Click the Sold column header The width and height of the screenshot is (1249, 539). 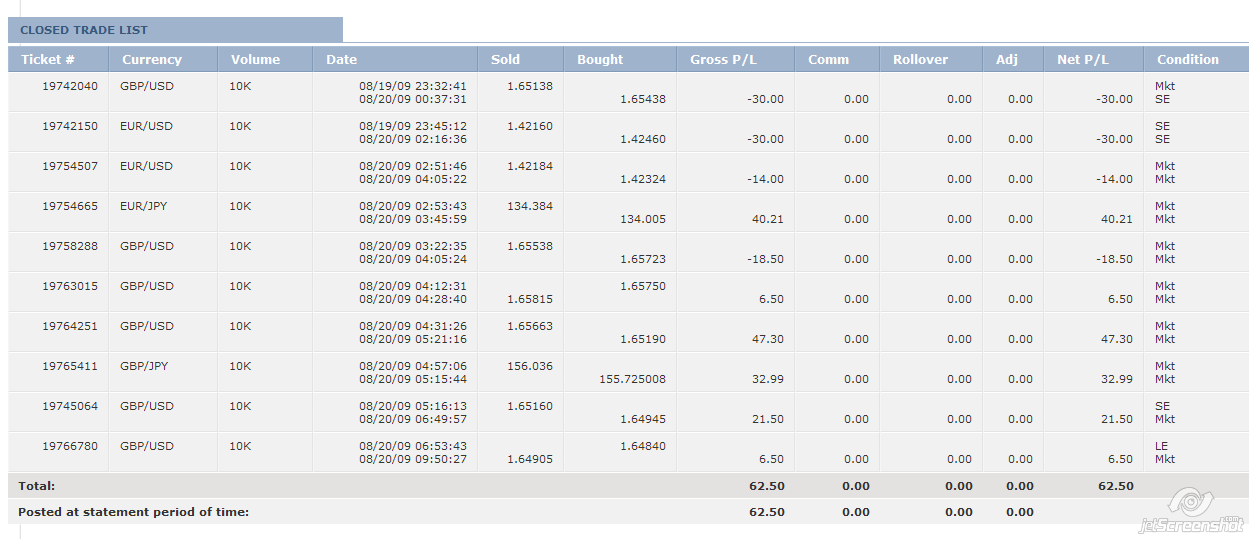pos(505,60)
